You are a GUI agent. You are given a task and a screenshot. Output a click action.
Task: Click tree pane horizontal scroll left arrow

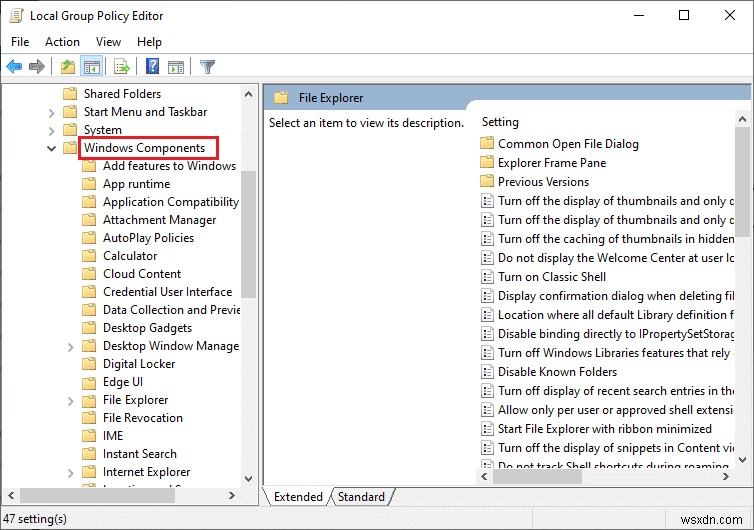(11, 495)
